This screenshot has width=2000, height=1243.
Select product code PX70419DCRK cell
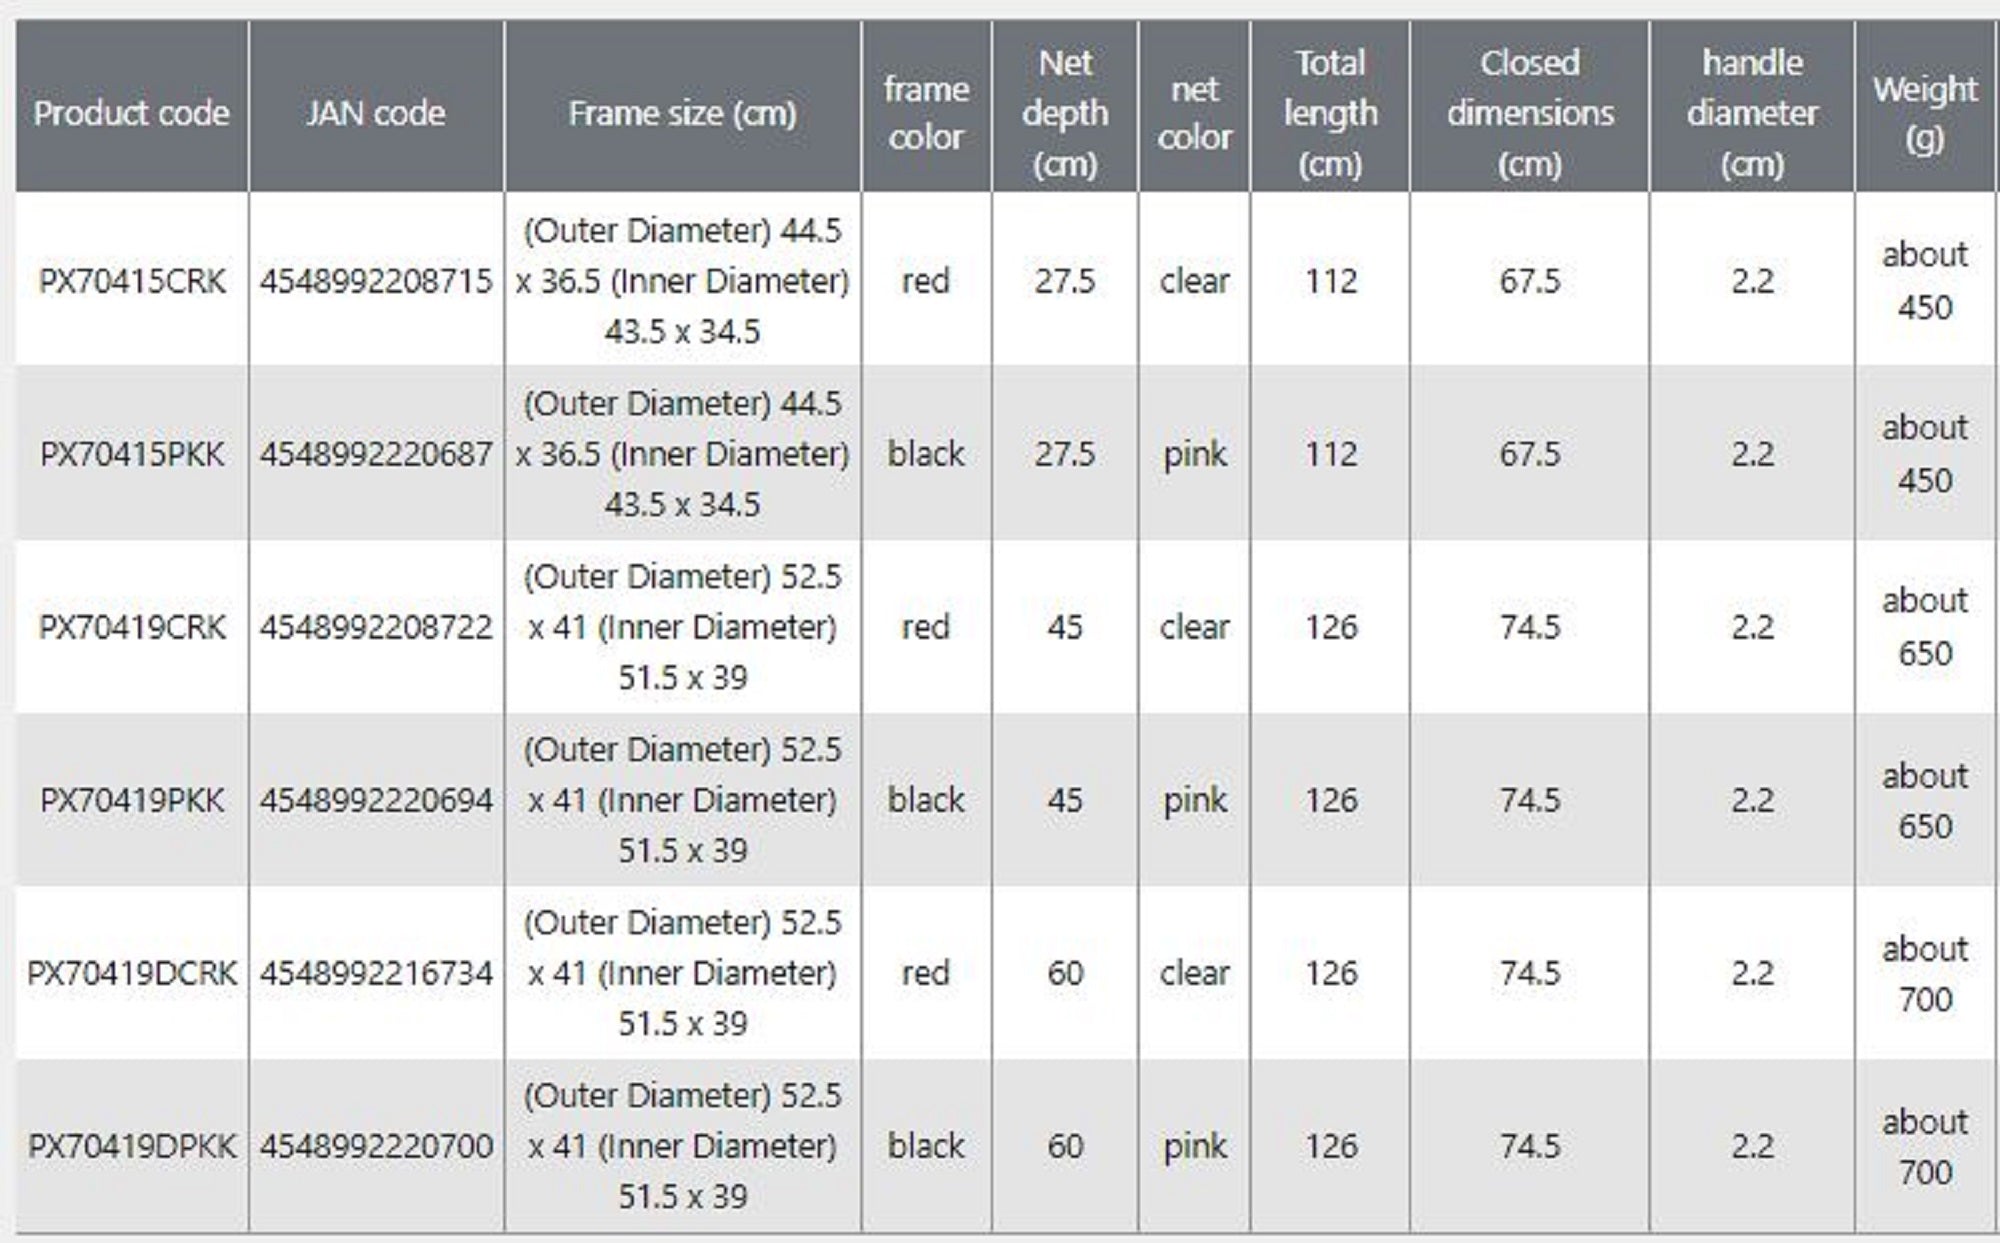(132, 973)
